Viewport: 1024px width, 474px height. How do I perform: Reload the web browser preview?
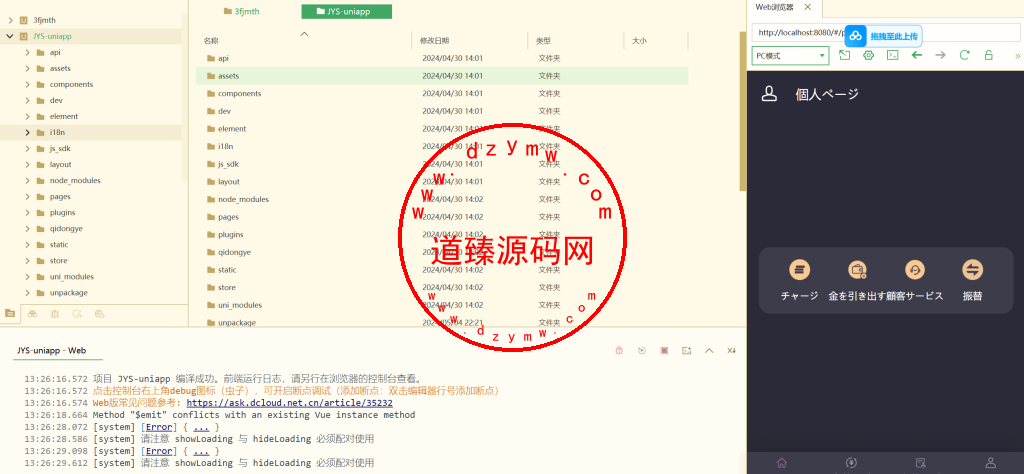pyautogui.click(x=965, y=55)
